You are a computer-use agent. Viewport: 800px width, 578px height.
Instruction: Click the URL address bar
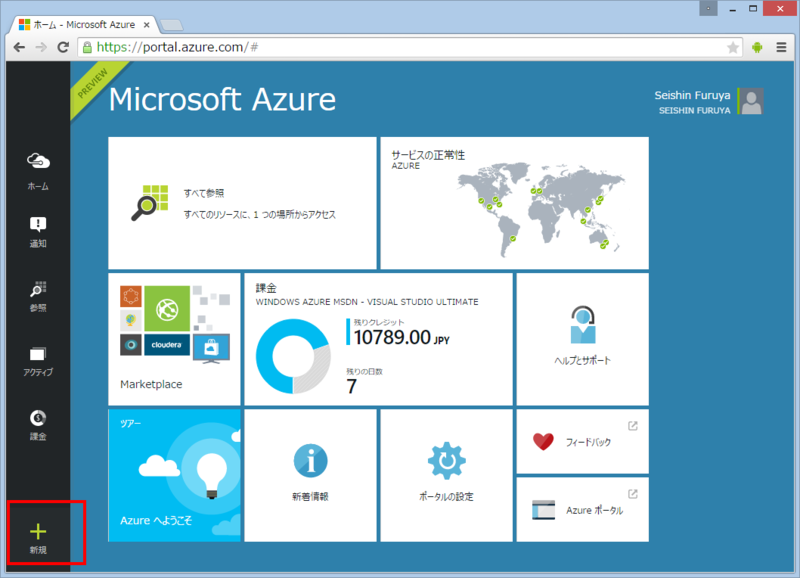[411, 47]
